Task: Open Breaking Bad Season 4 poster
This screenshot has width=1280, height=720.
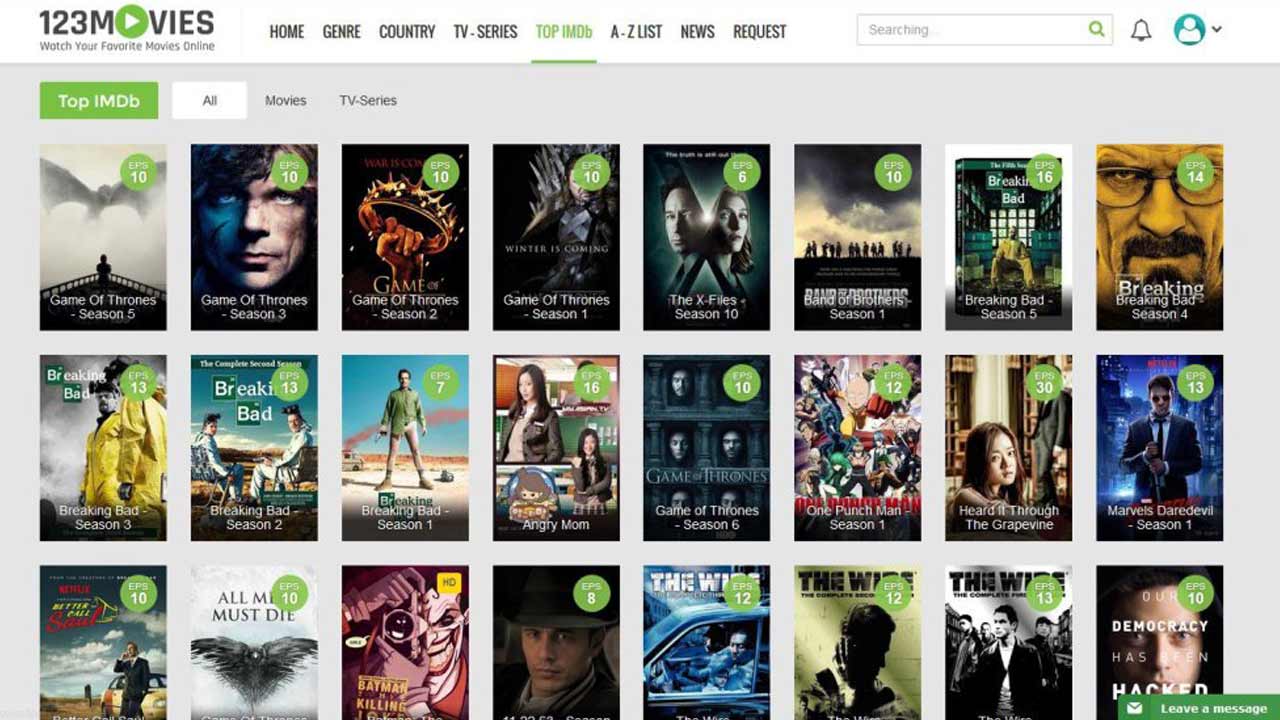Action: coord(1159,237)
